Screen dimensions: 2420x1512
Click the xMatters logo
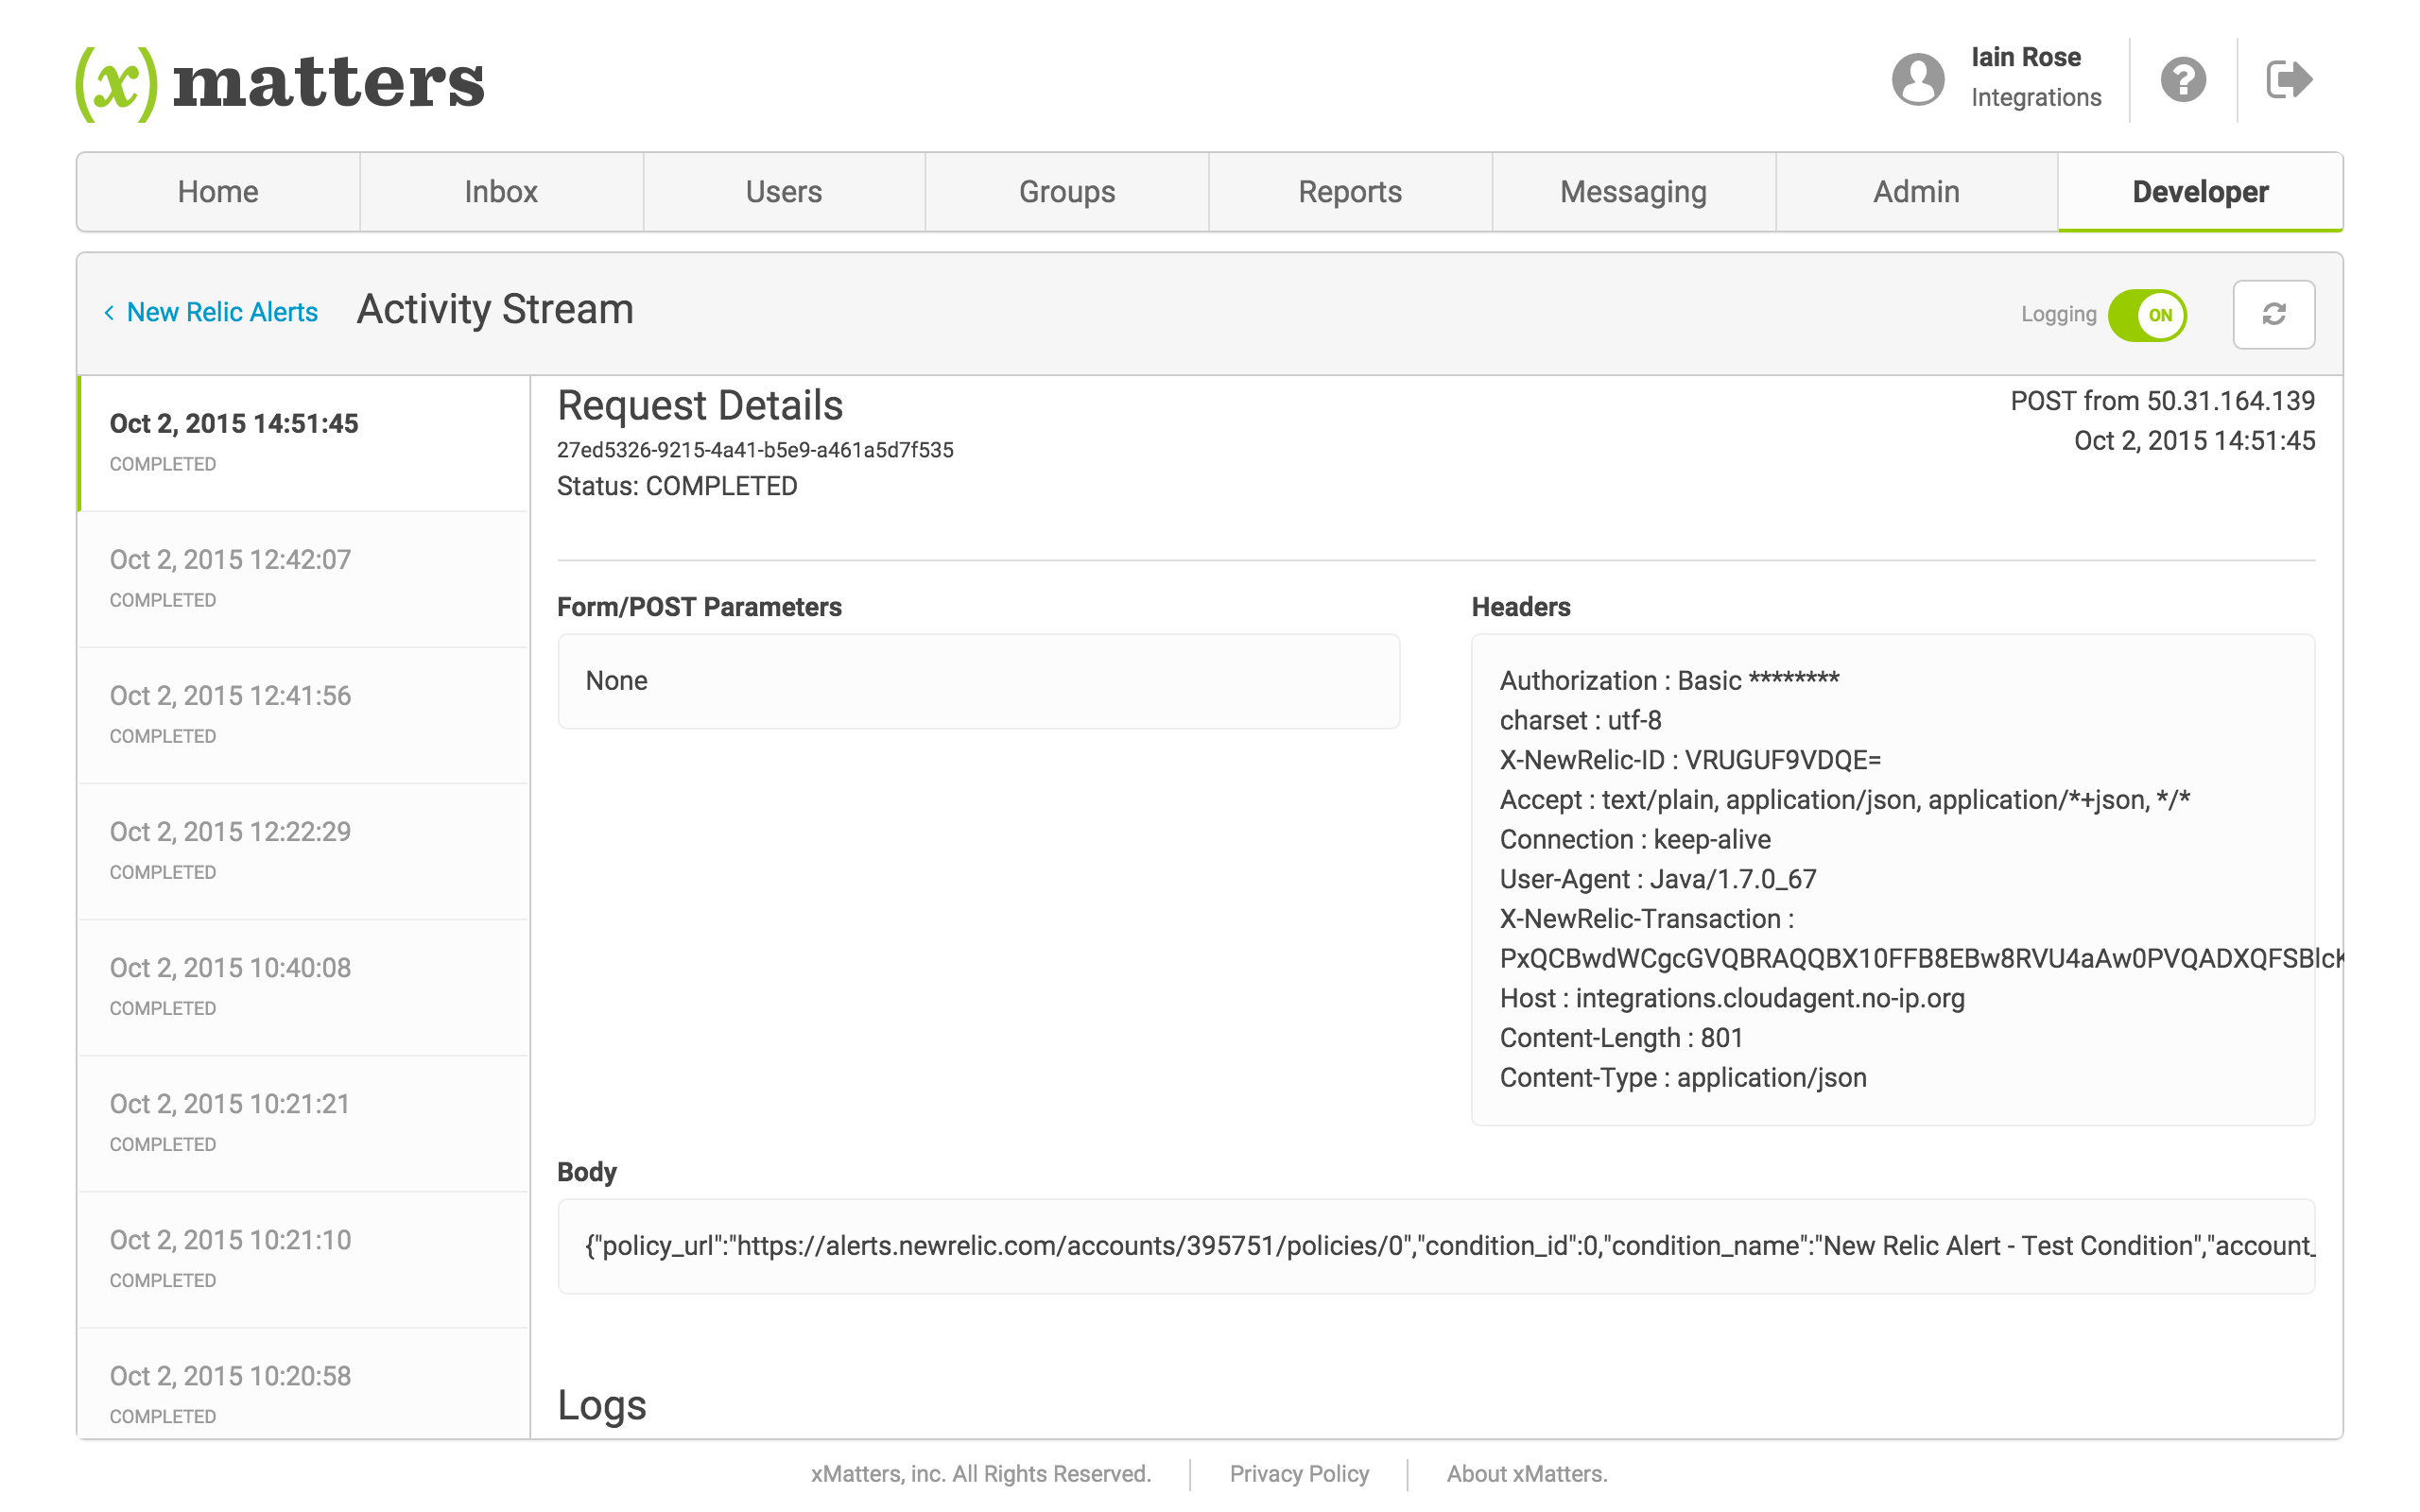pyautogui.click(x=280, y=83)
